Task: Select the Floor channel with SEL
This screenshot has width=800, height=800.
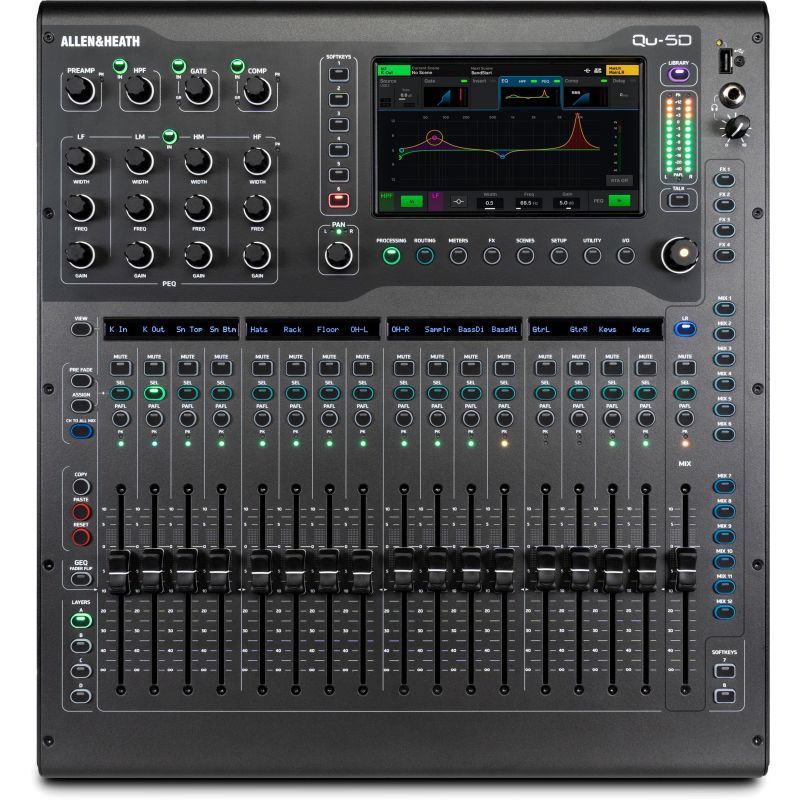Action: (329, 393)
